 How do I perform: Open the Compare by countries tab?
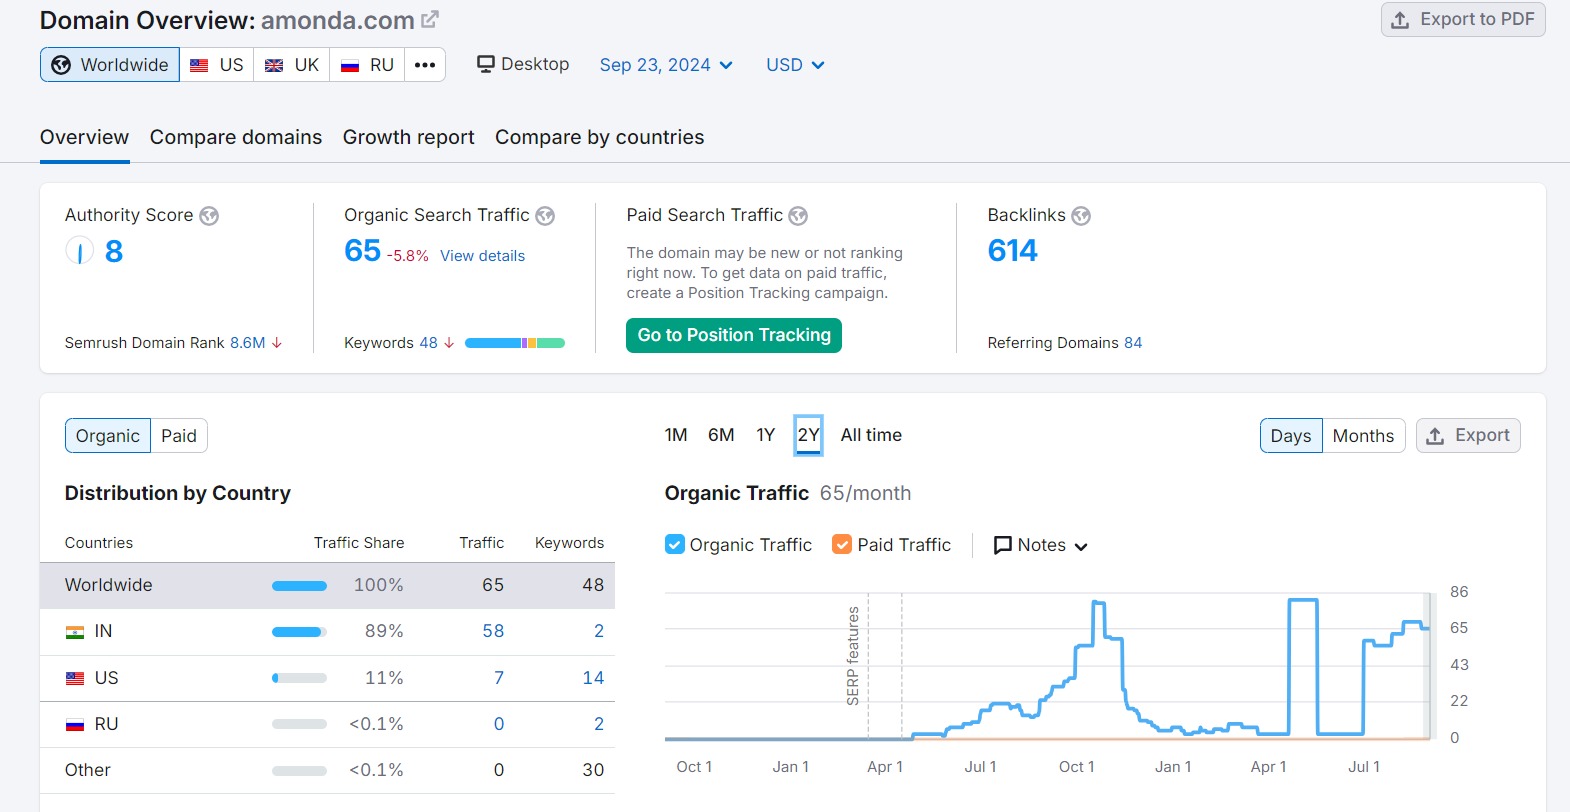(x=600, y=137)
